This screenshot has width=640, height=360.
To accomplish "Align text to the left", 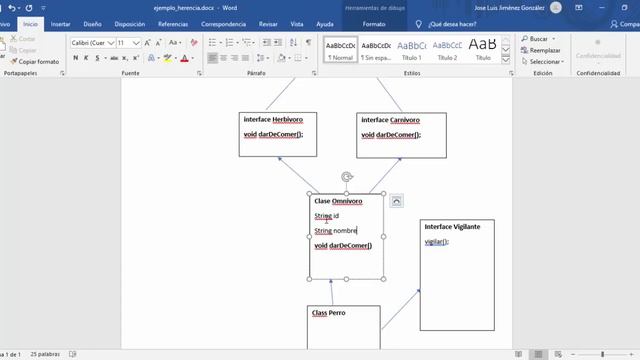I will 212,58.
